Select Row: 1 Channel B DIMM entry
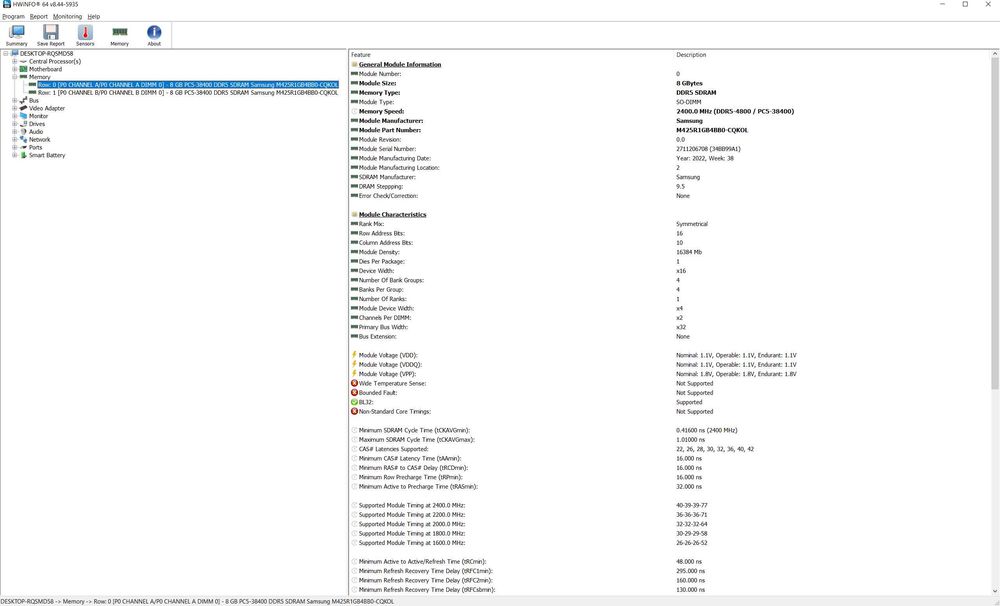The image size is (1000, 606). coord(188,93)
